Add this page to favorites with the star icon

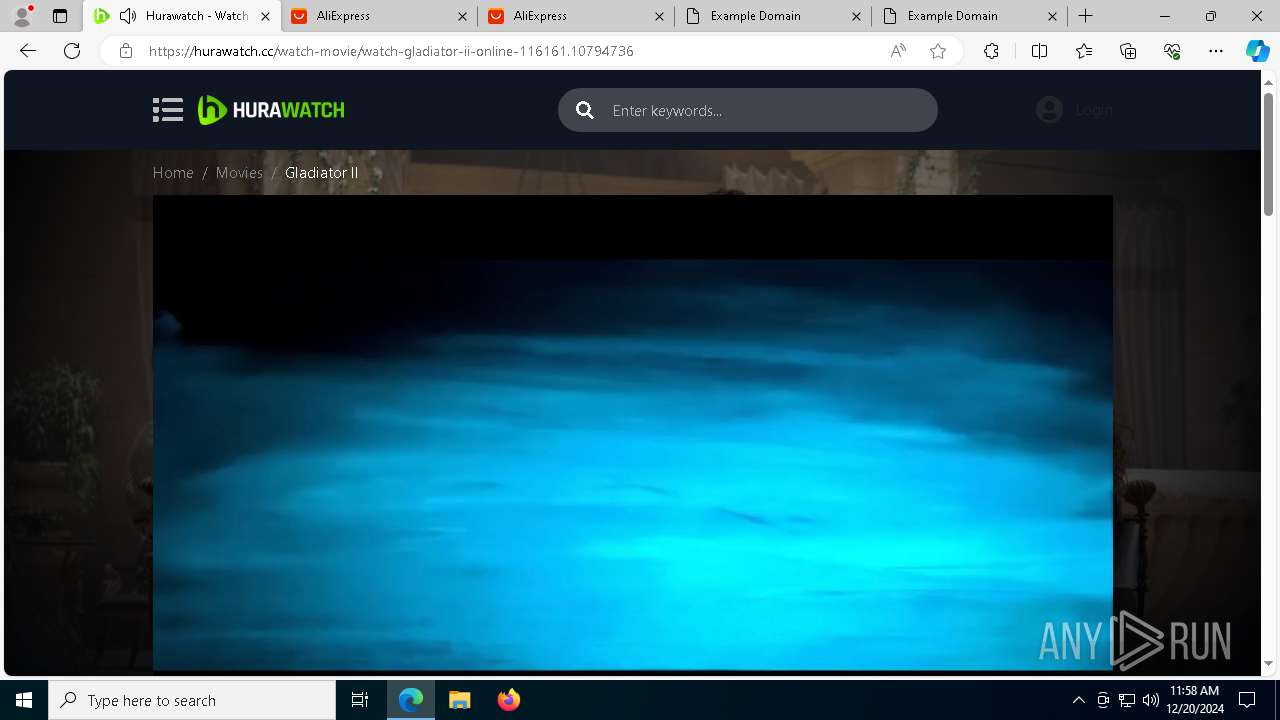(938, 51)
